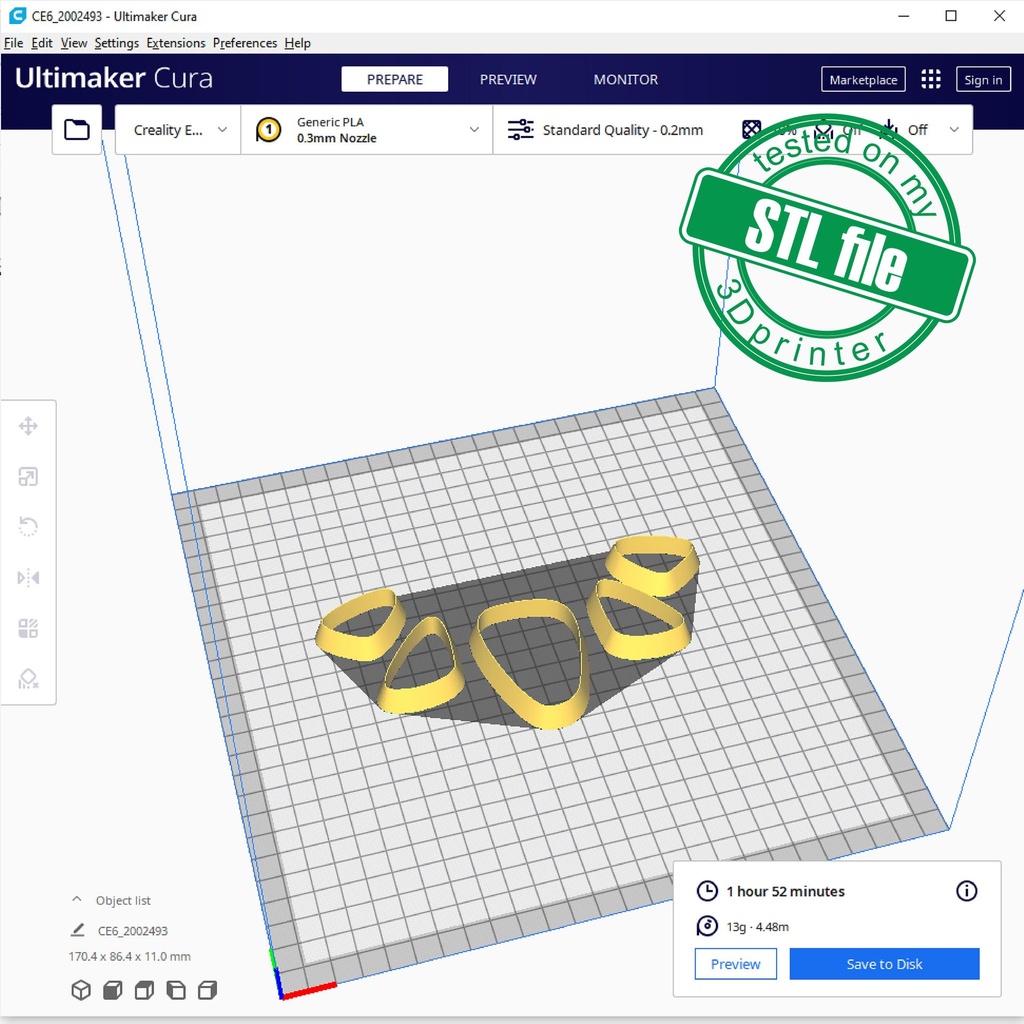Screen dimensions: 1024x1024
Task: Expand the Creality printer selector dropdown
Action: click(x=180, y=130)
